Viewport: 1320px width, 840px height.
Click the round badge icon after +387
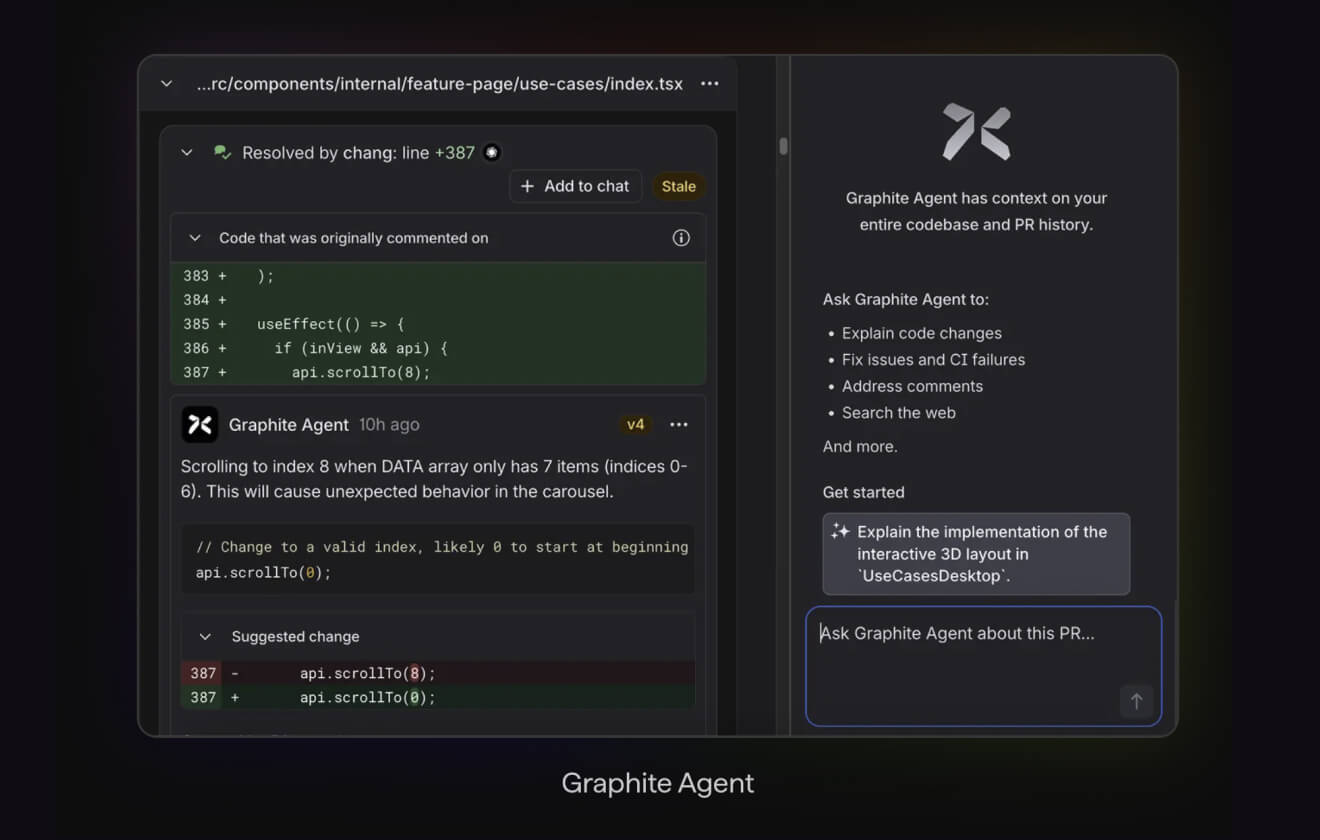click(491, 153)
